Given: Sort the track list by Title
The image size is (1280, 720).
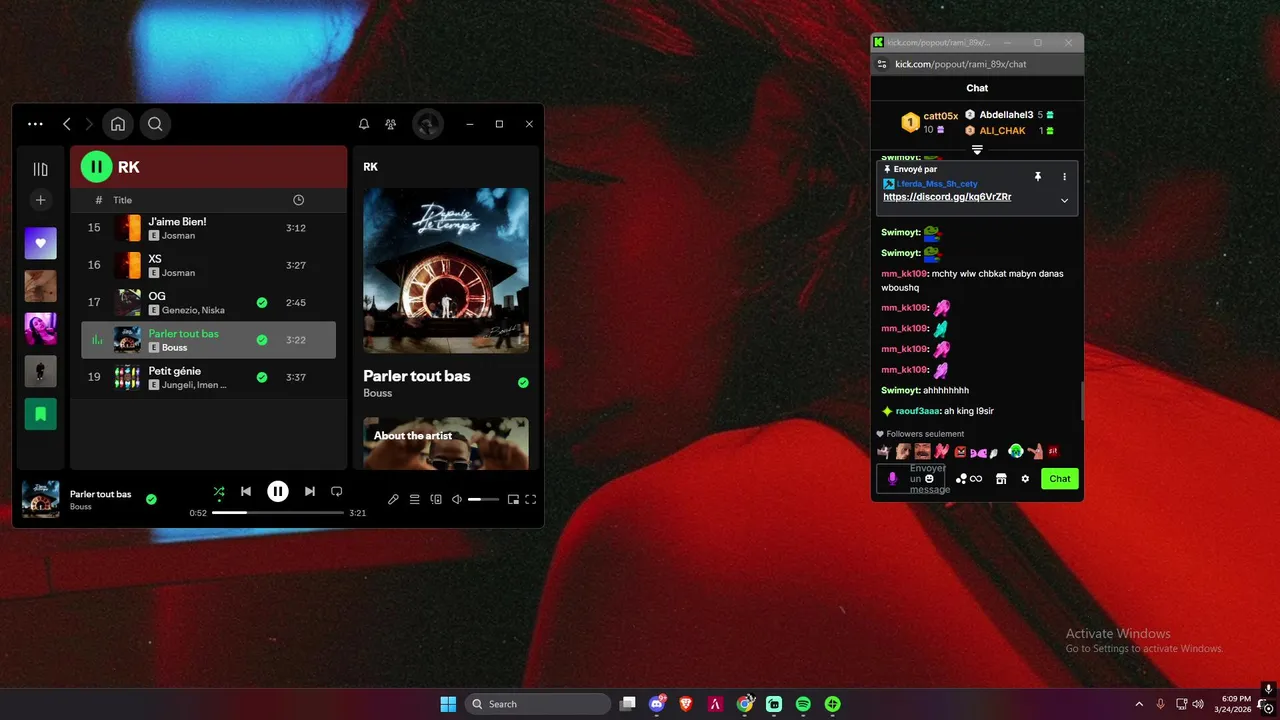Looking at the screenshot, I should 122,200.
